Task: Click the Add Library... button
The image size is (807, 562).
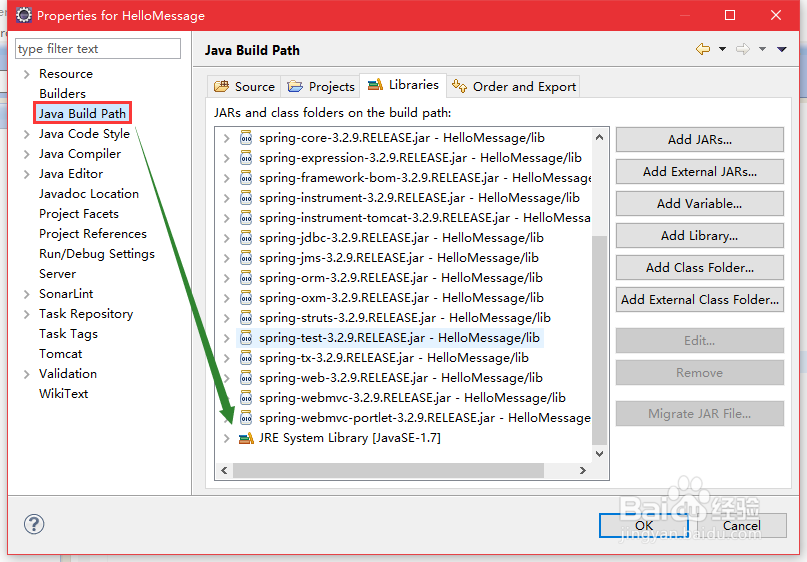Action: click(699, 235)
